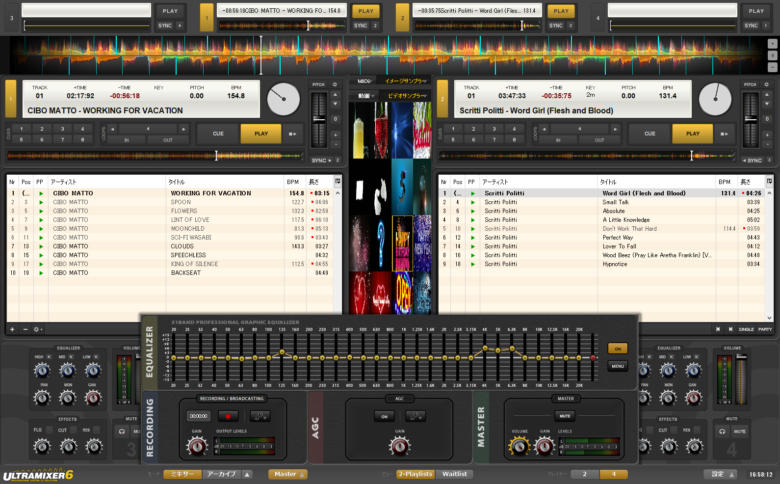This screenshot has height=484, width=780.
Task: Click deck 1 small waveform progress bar
Action: point(155,156)
